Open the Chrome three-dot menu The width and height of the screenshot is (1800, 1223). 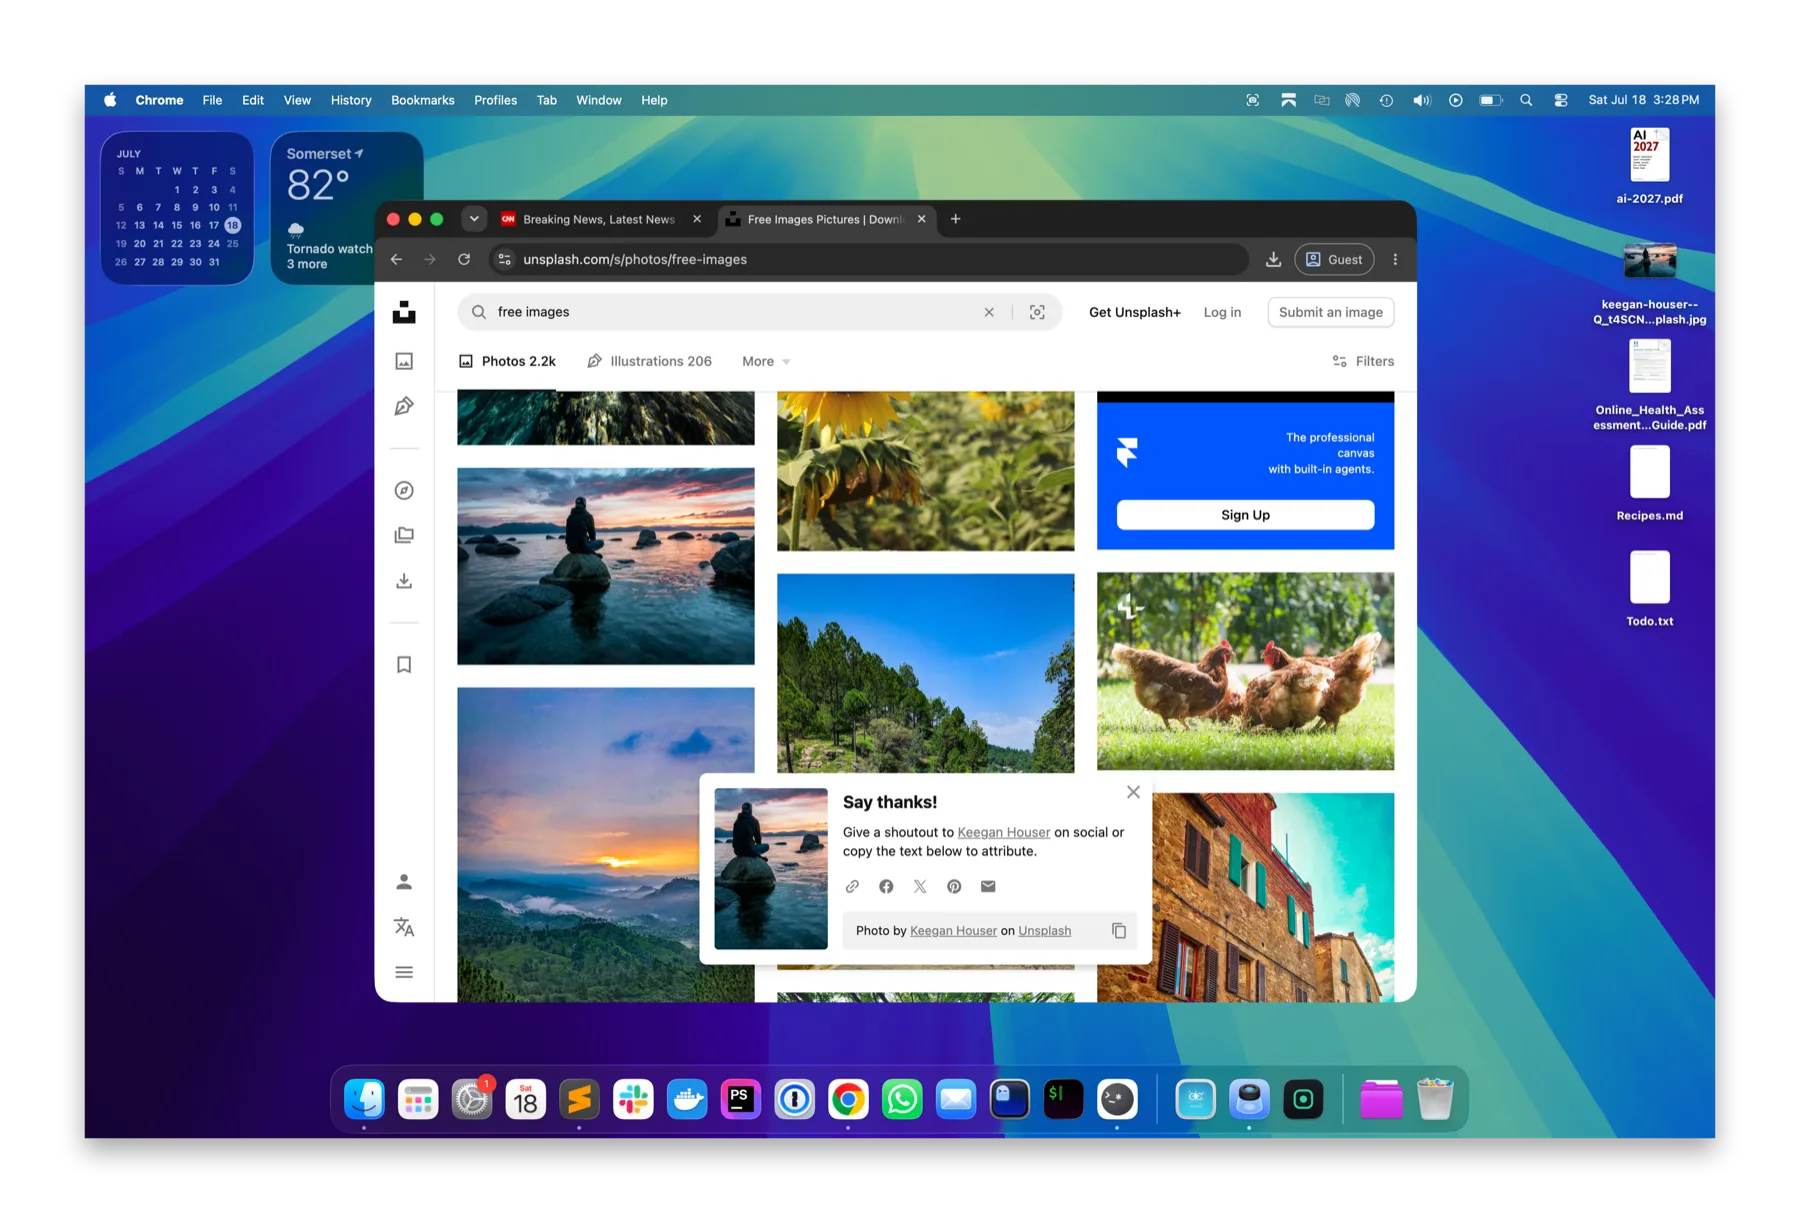pos(1395,259)
